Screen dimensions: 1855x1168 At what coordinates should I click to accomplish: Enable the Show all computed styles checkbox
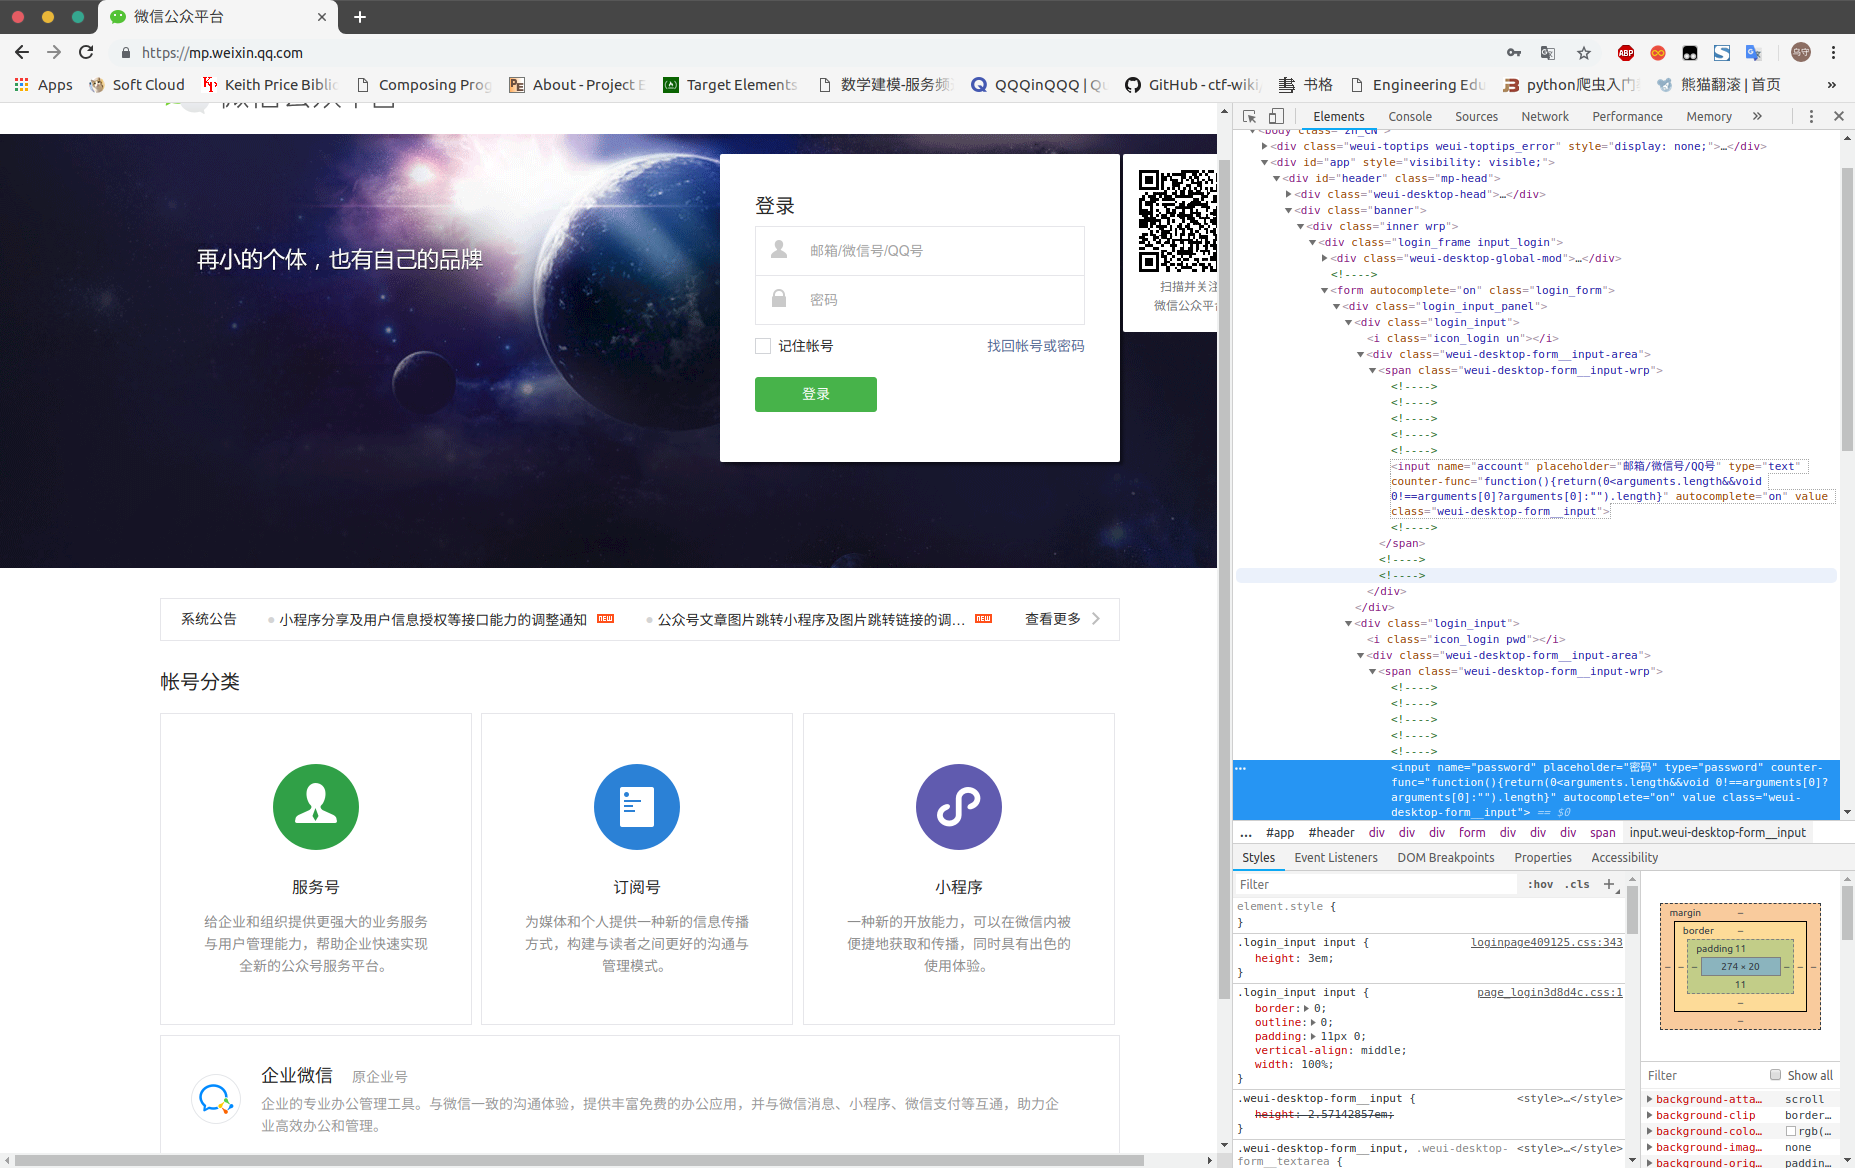(x=1776, y=1075)
